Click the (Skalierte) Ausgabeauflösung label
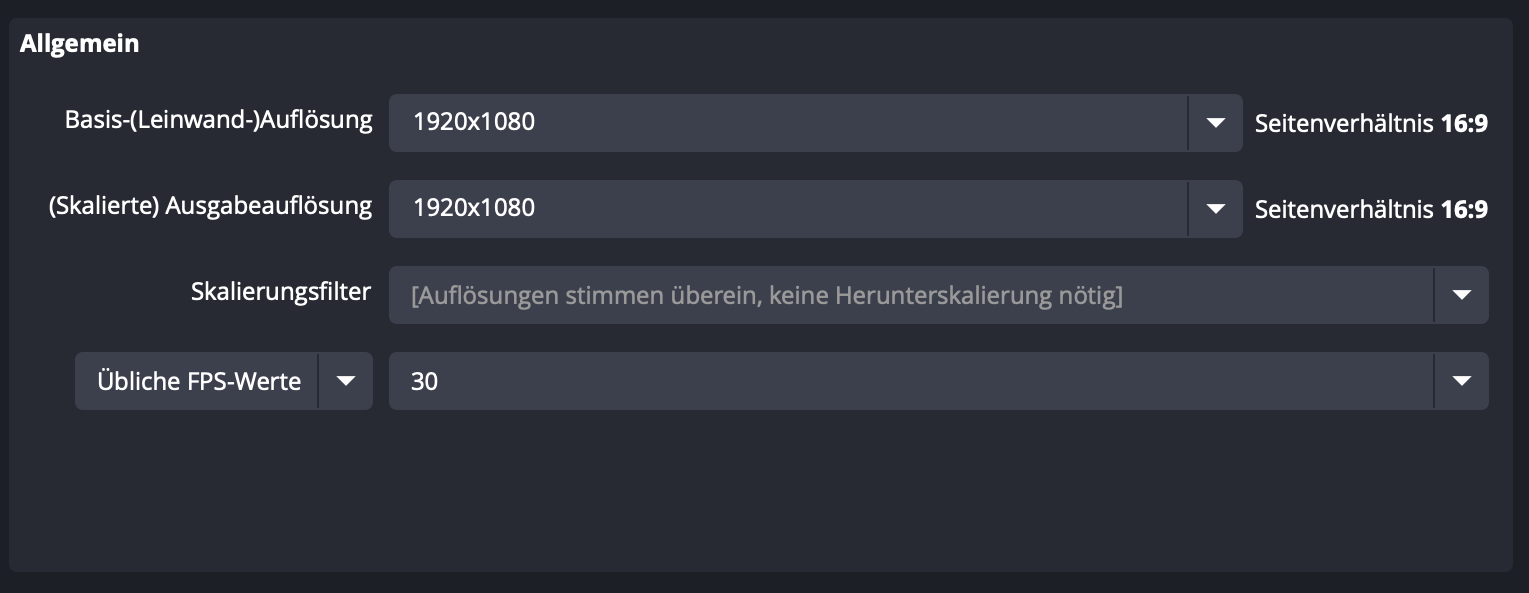 coord(210,207)
